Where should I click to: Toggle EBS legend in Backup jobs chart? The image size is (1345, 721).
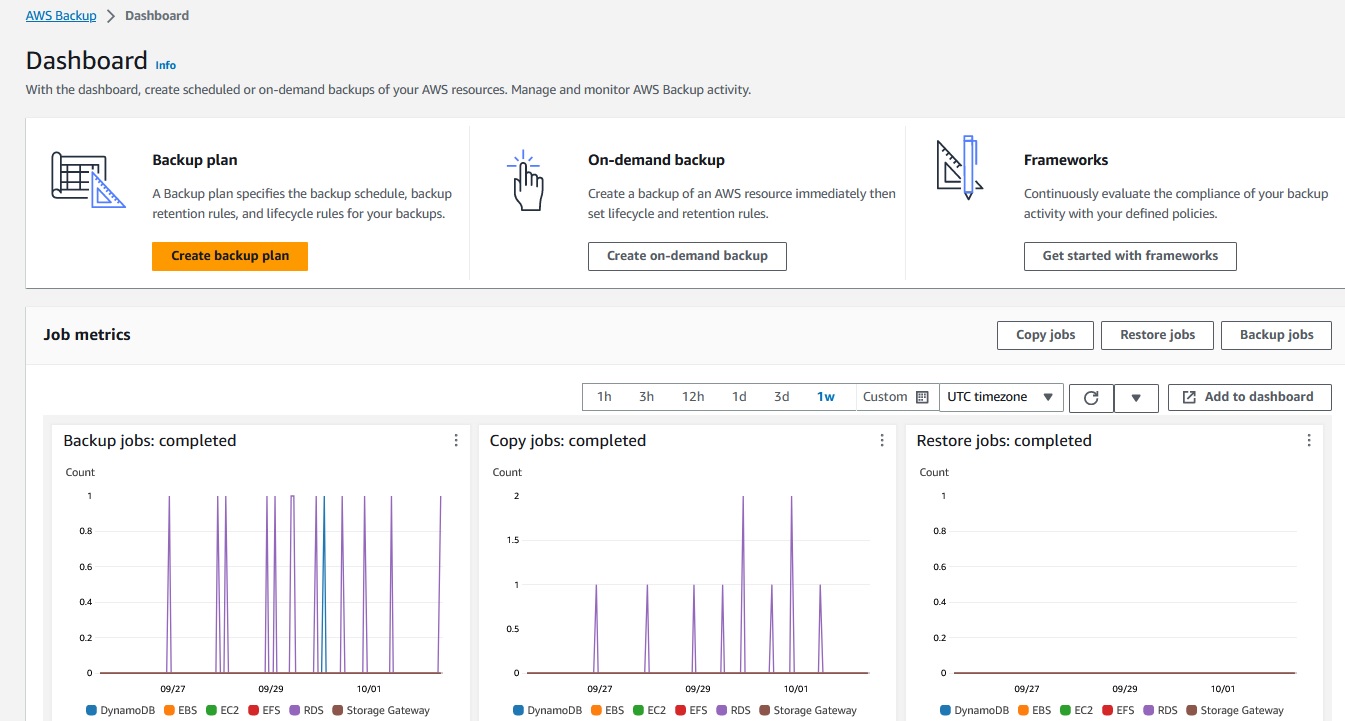coord(178,711)
